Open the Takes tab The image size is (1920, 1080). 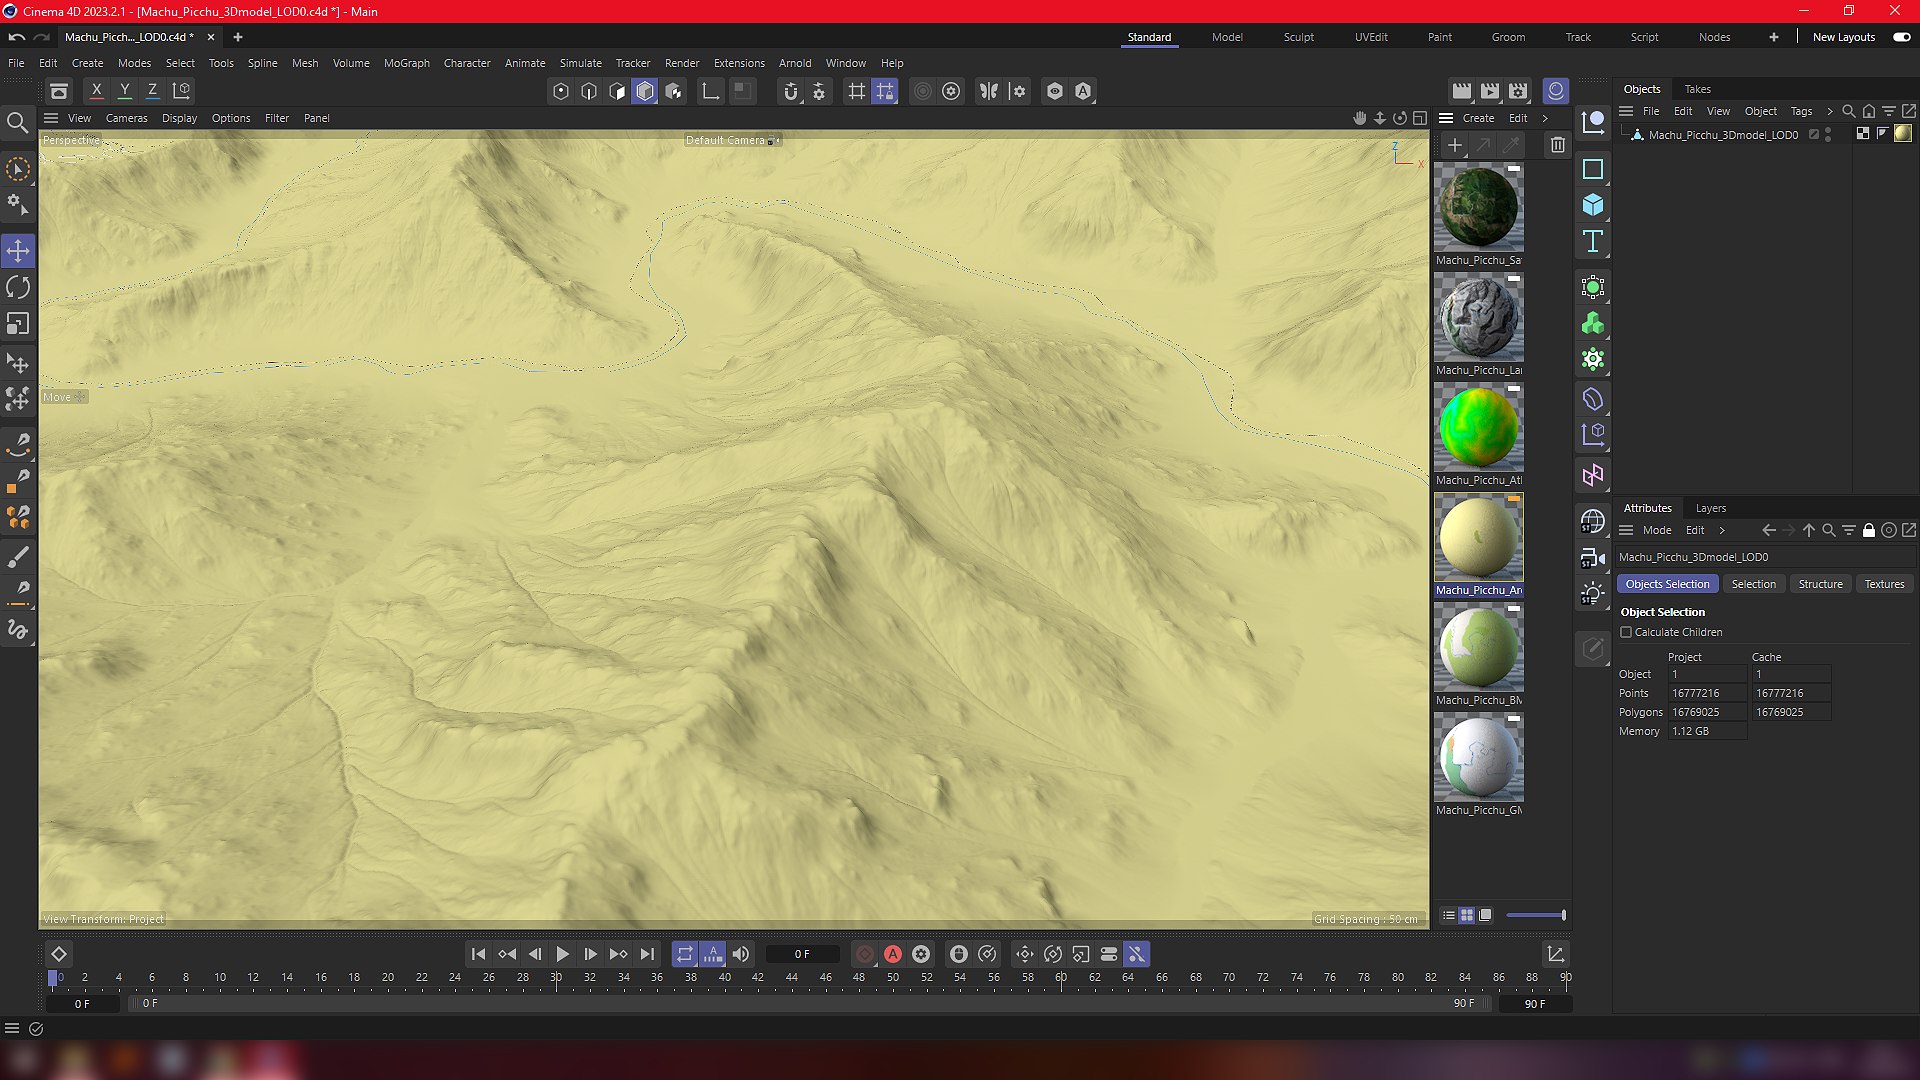coord(1697,89)
